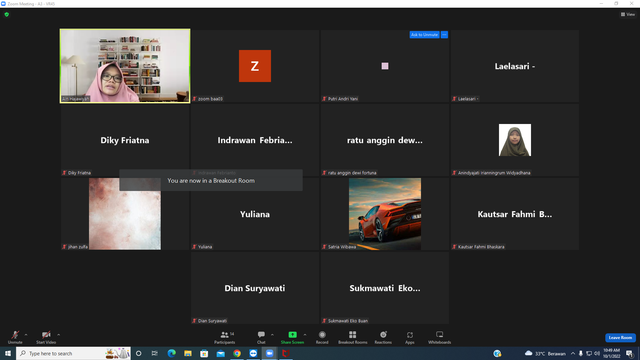
Task: Open the Windows notification center
Action: [x=630, y=353]
